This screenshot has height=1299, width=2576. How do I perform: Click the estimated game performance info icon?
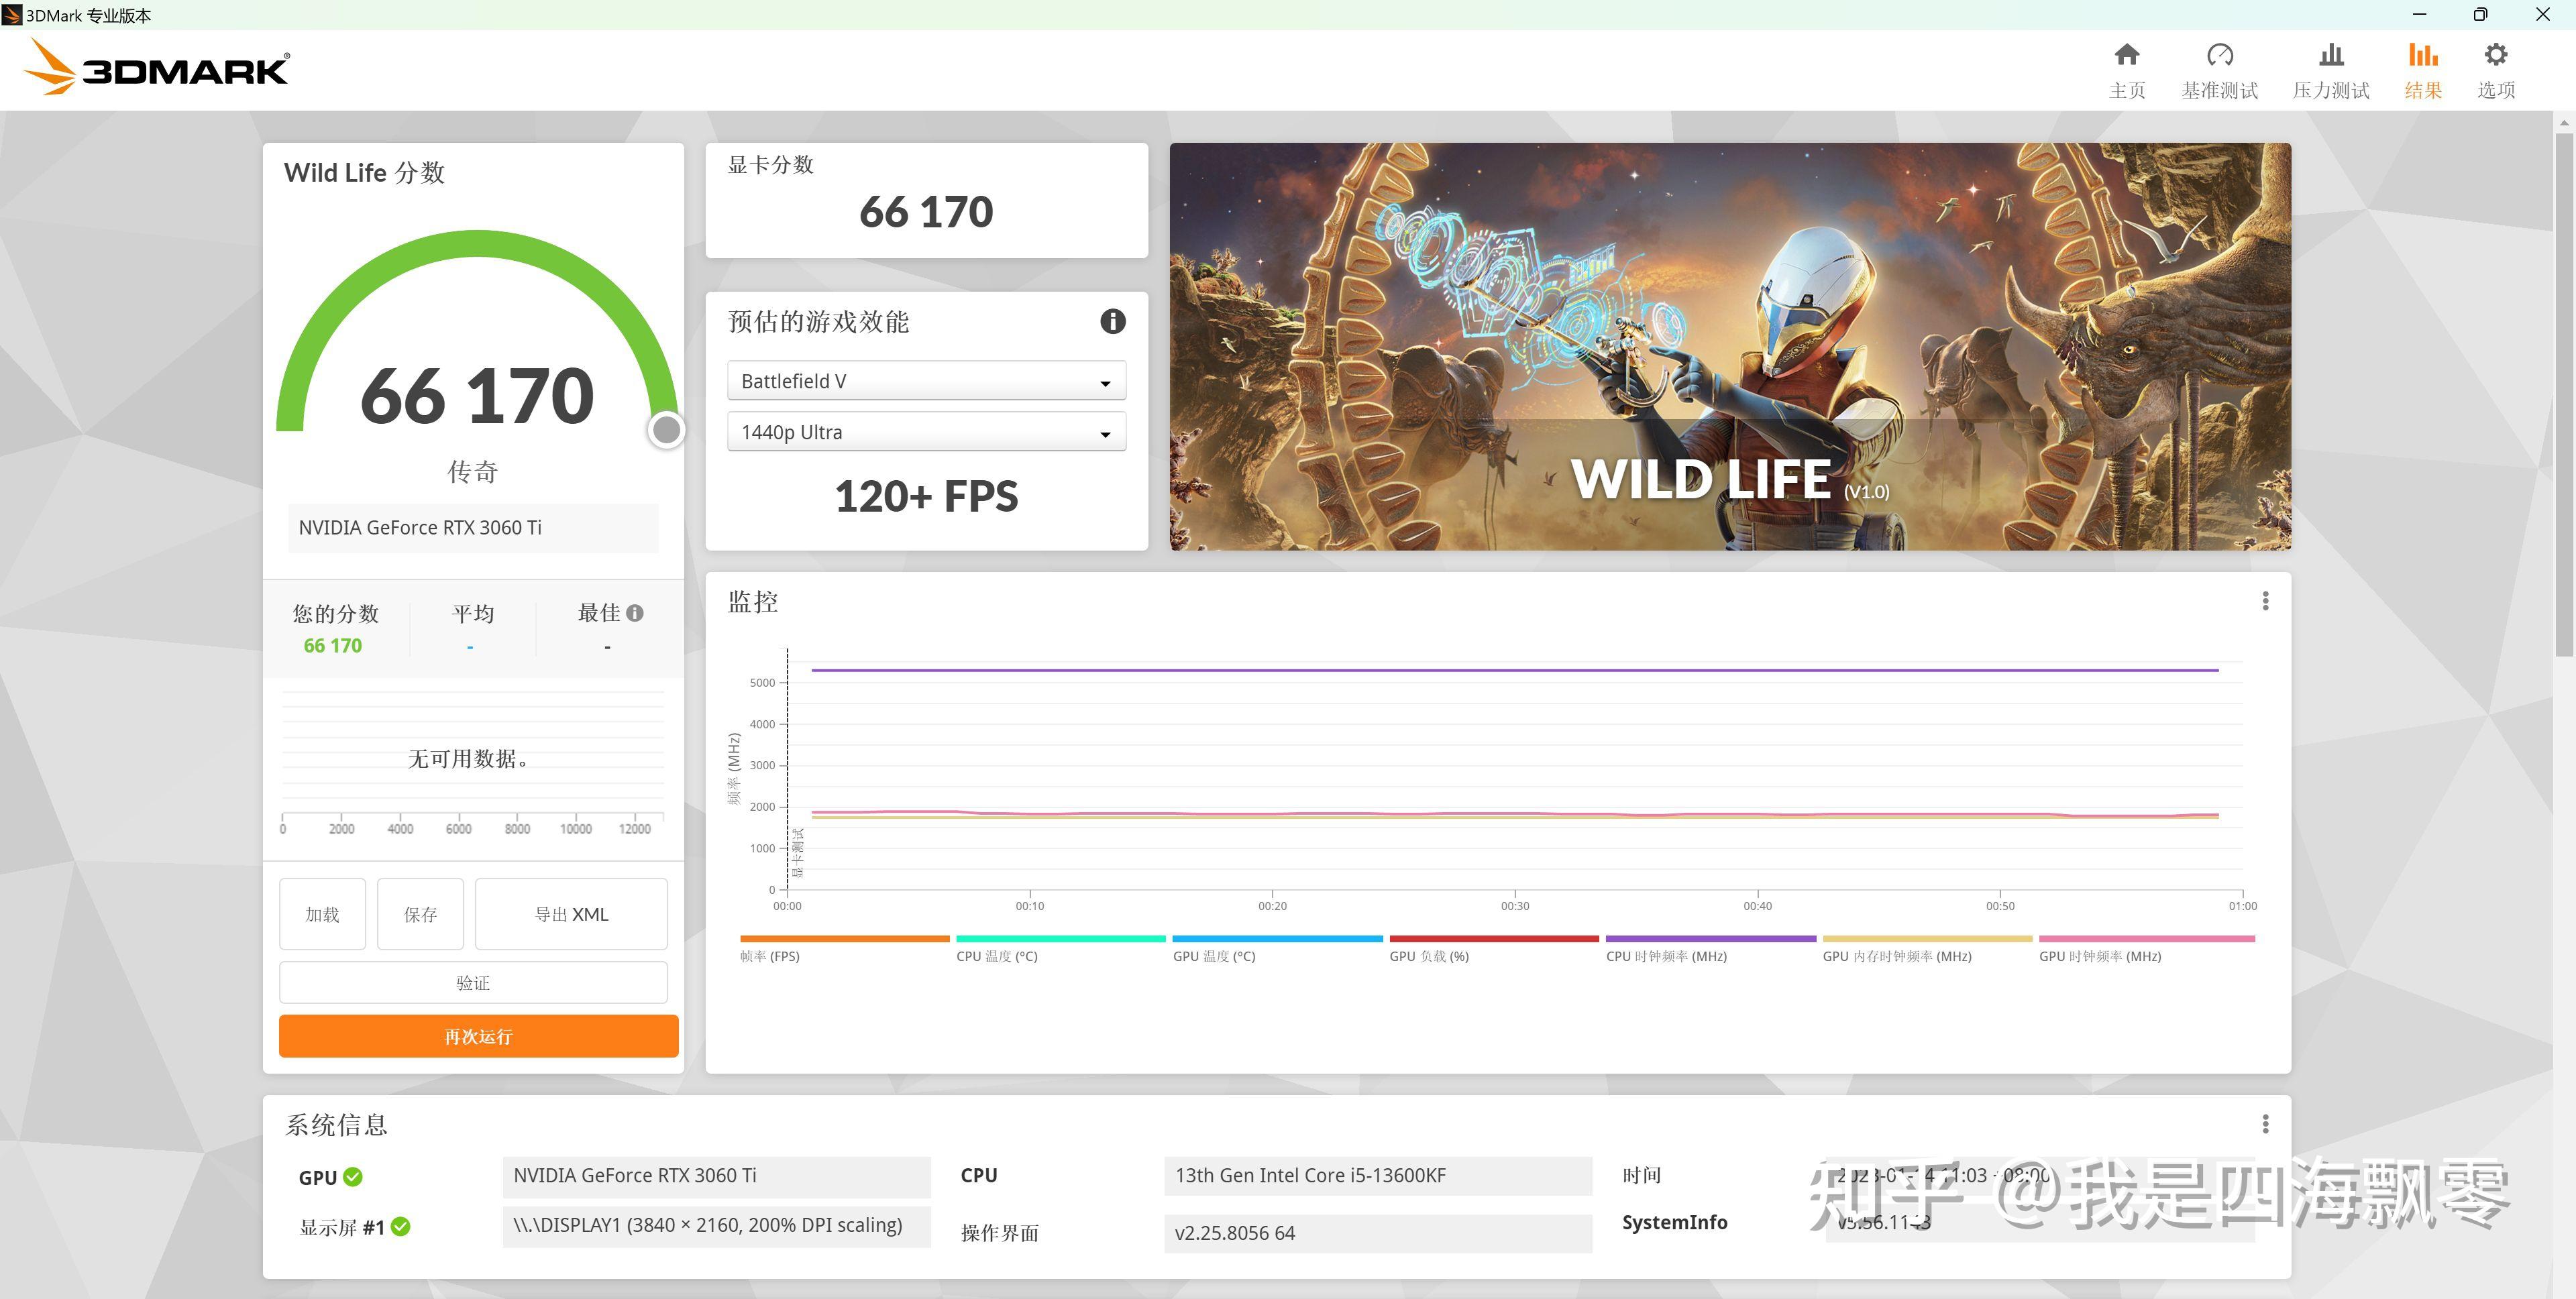tap(1112, 322)
